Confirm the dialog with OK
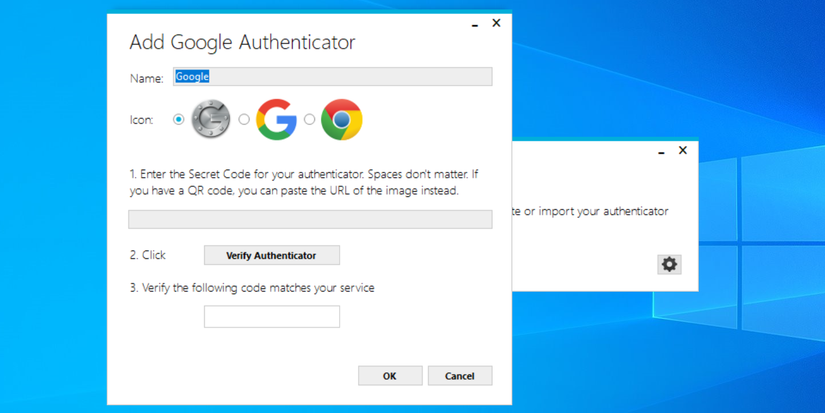 [x=390, y=376]
